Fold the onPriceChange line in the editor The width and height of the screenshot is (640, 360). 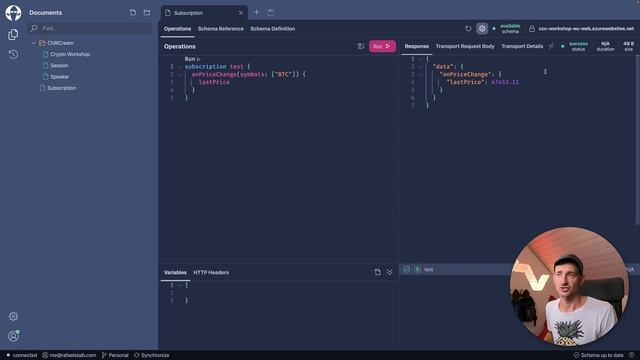[180, 74]
